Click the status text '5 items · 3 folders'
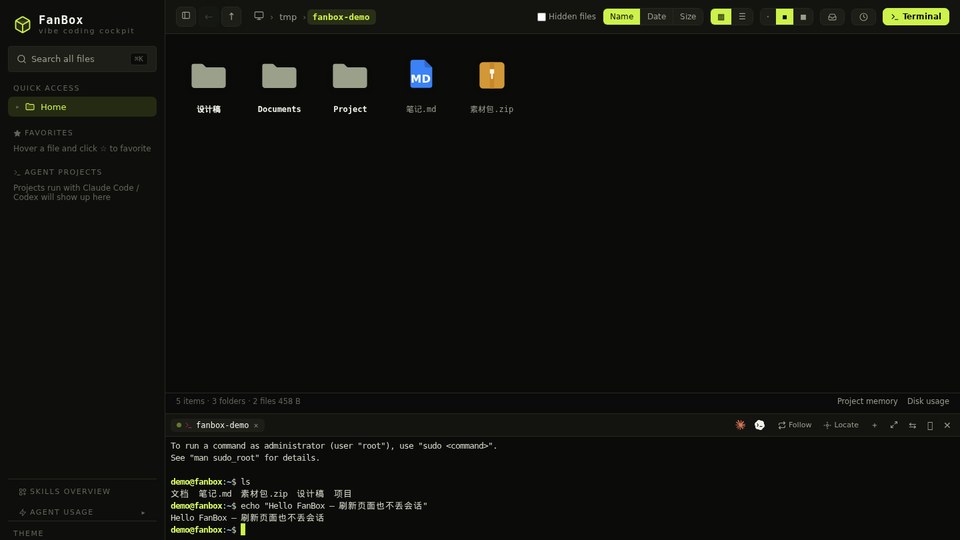 point(211,401)
